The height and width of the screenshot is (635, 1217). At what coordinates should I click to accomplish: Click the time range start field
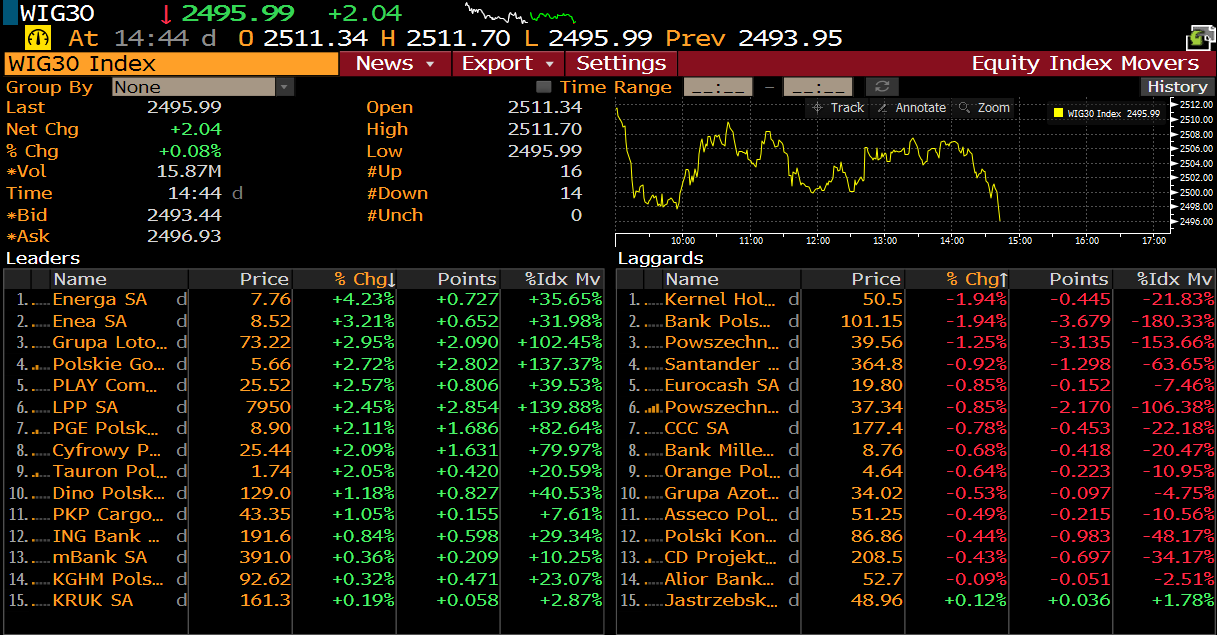[718, 87]
